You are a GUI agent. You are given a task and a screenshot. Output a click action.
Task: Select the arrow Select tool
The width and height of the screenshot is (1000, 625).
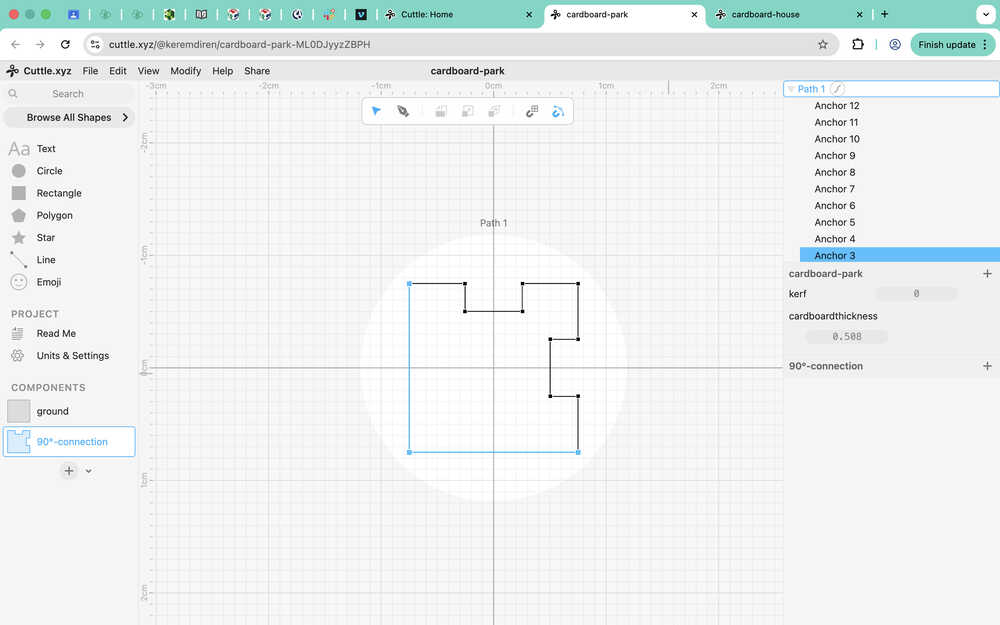click(x=376, y=111)
